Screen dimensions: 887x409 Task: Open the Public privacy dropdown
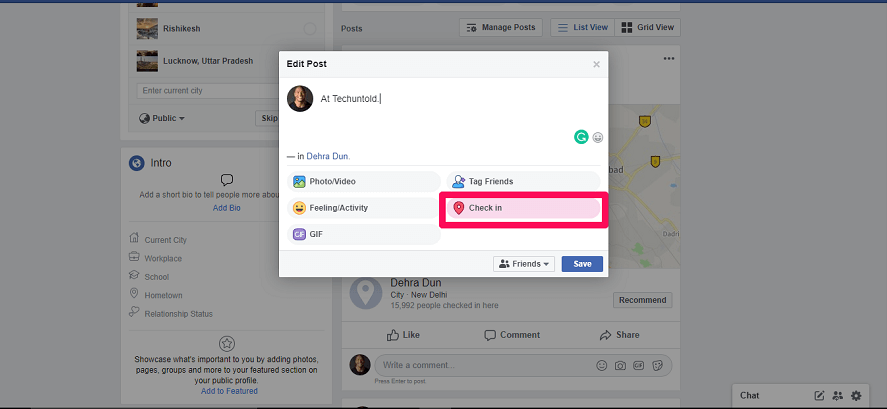coord(162,118)
